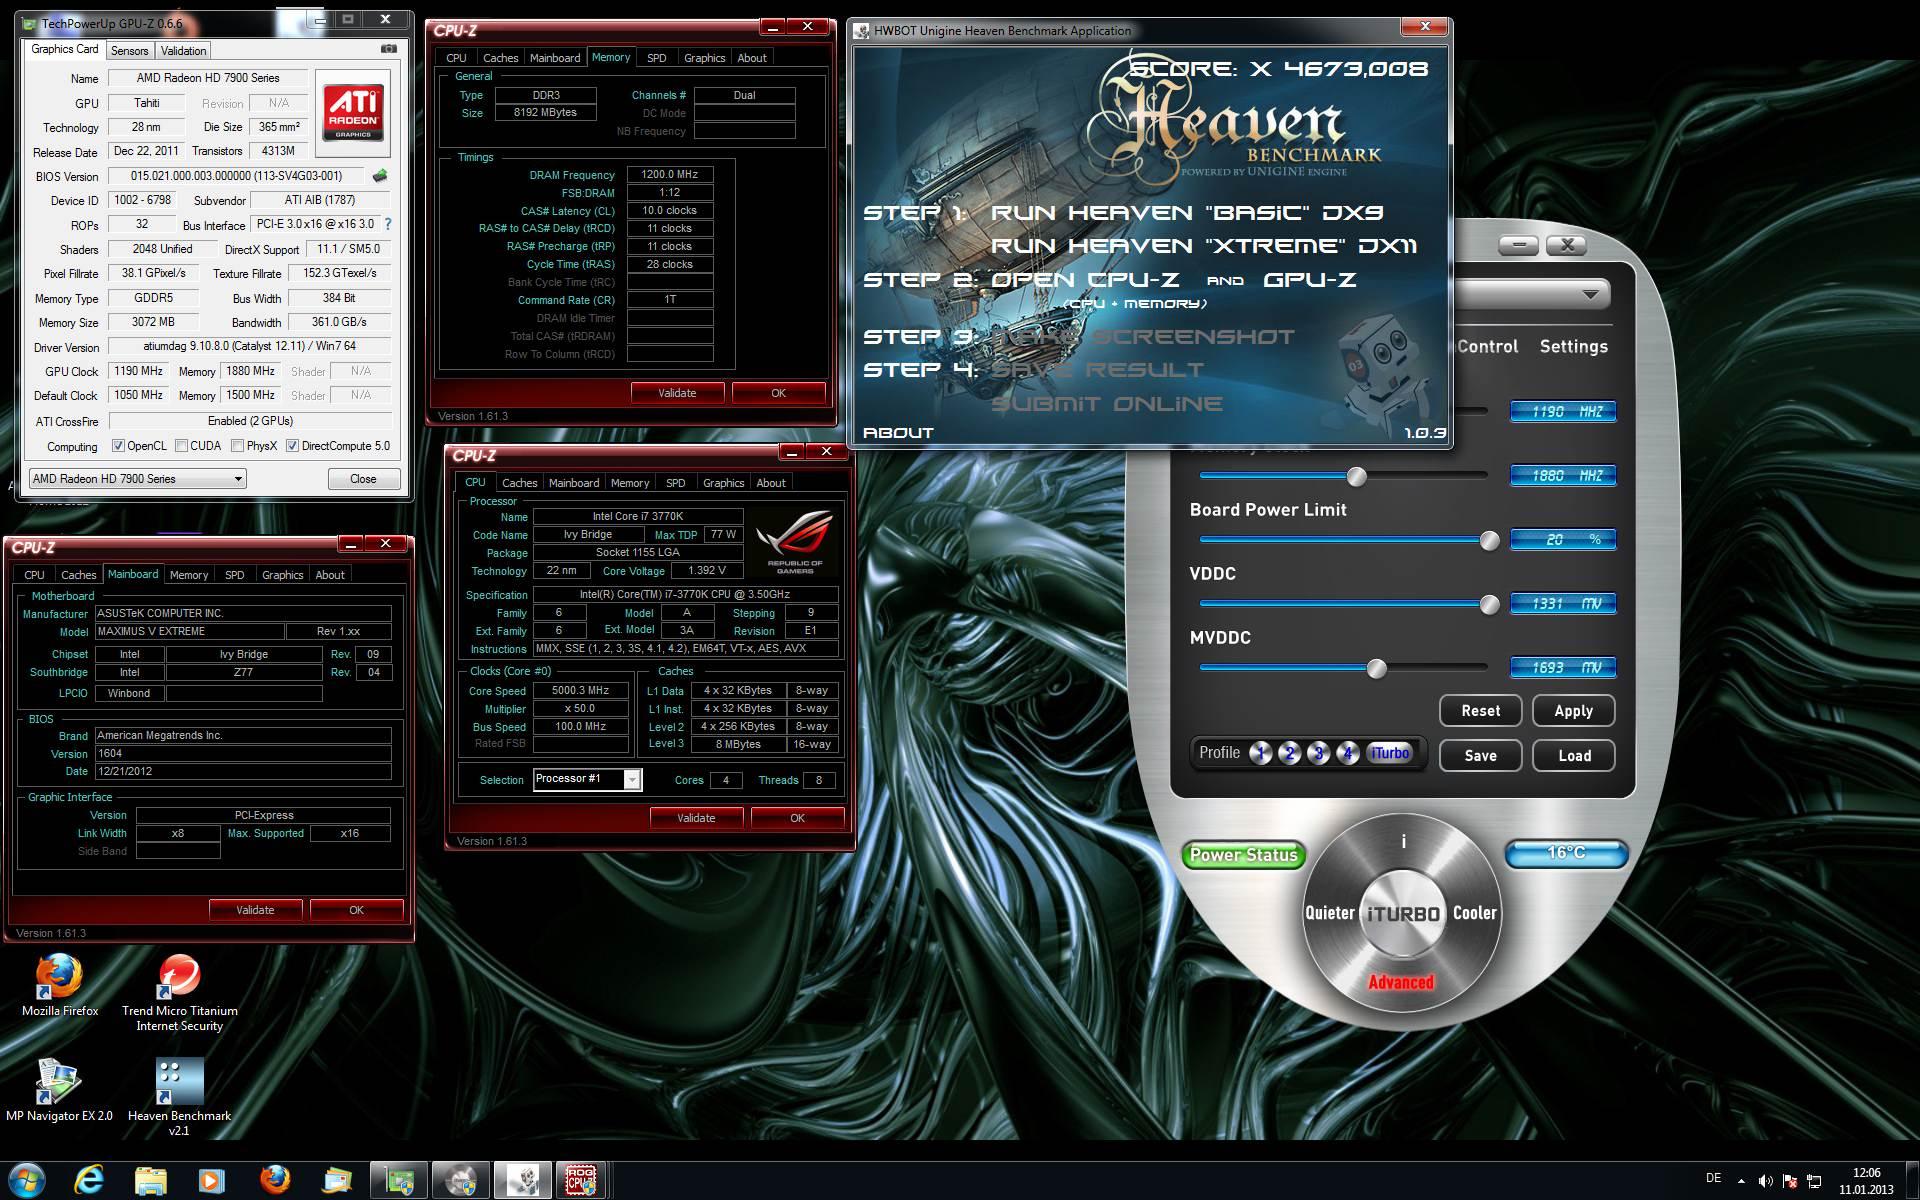This screenshot has height=1200, width=1920.
Task: Click iTurbo Load button
Action: (x=1574, y=755)
